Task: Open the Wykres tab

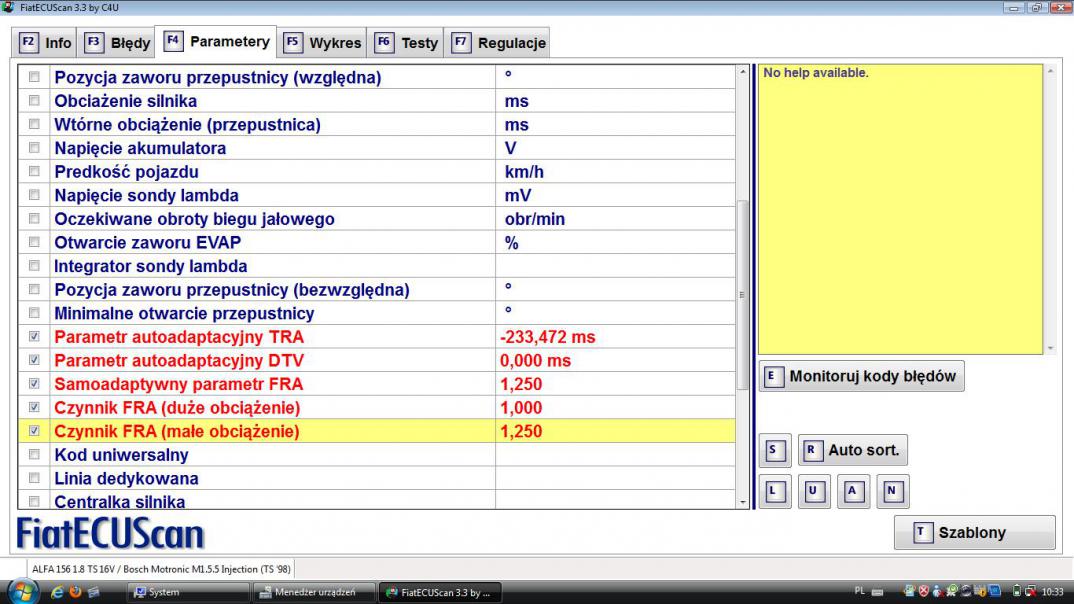Action: tap(323, 43)
